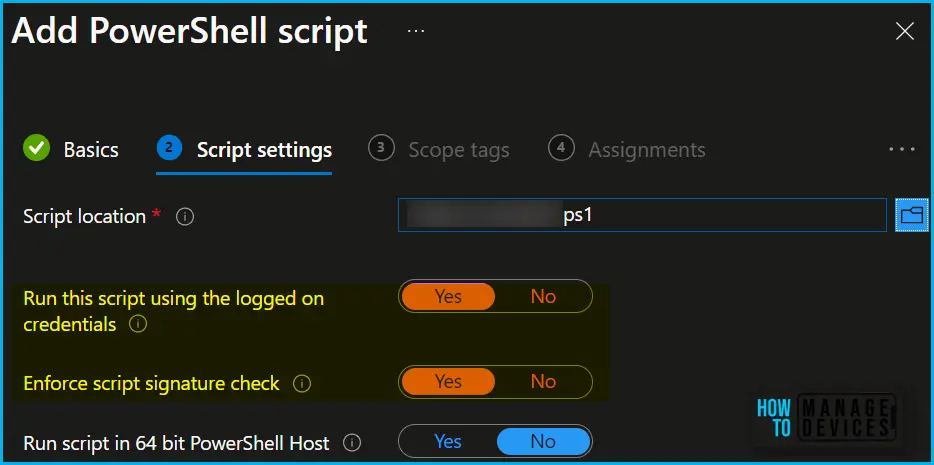
Task: Set logged on credentials option to Yes
Action: 448,296
